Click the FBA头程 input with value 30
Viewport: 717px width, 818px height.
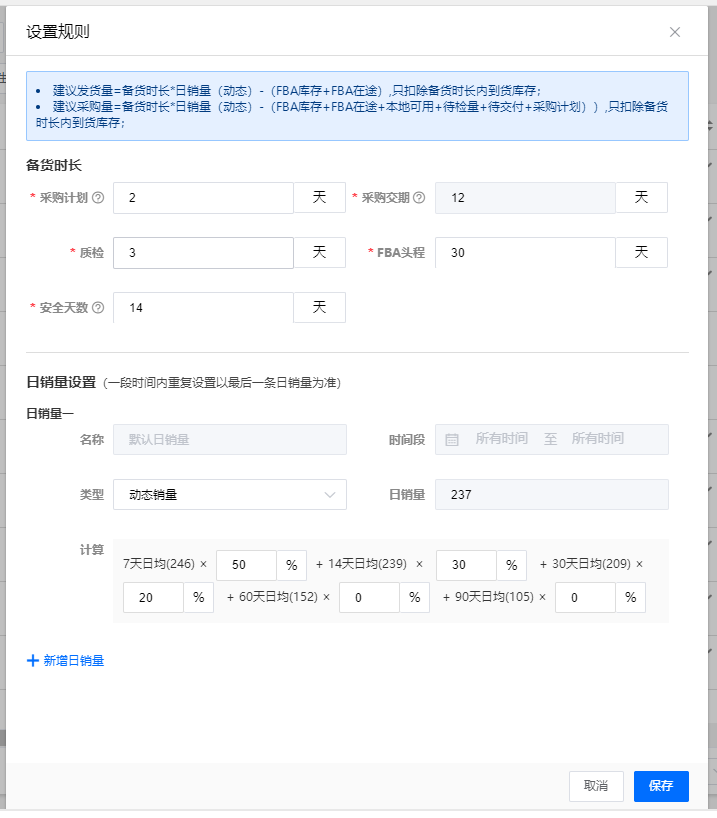[x=525, y=253]
